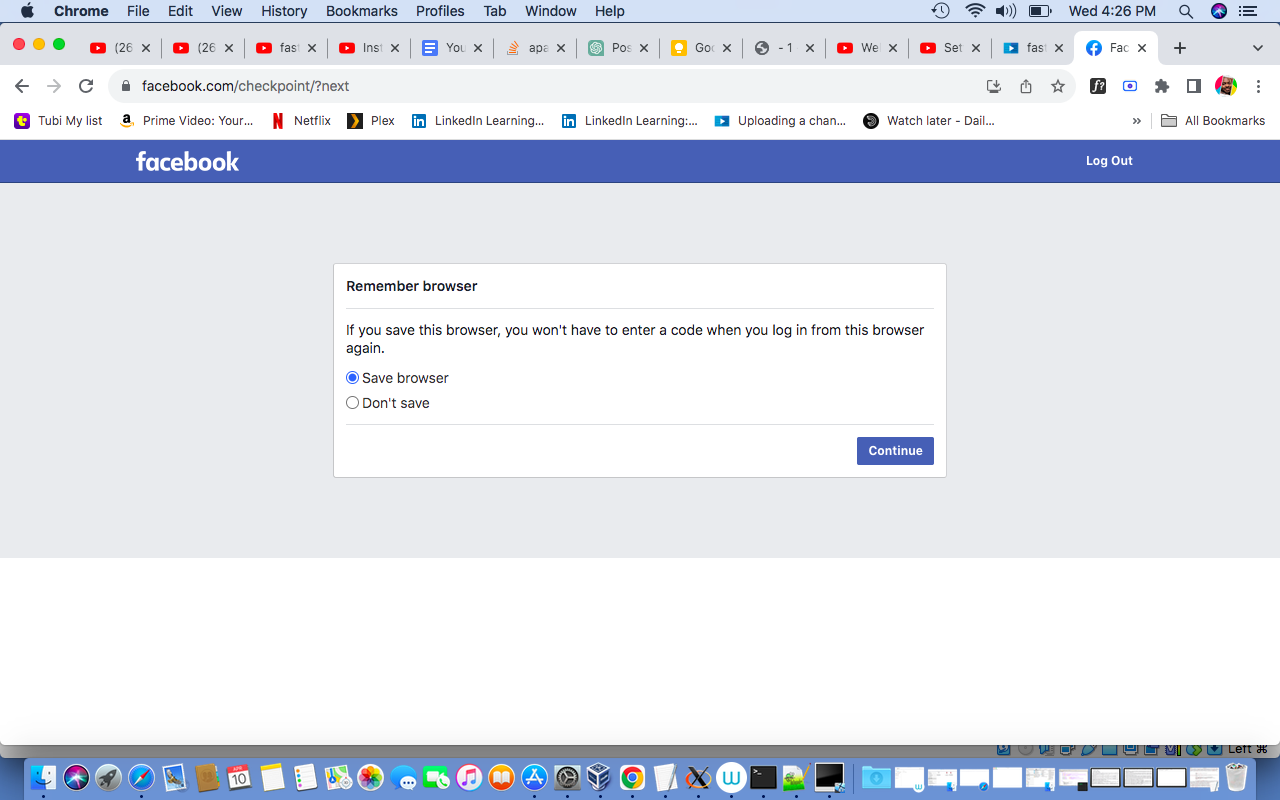The width and height of the screenshot is (1280, 800).
Task: Click the install/download icon in address bar
Action: [x=993, y=86]
